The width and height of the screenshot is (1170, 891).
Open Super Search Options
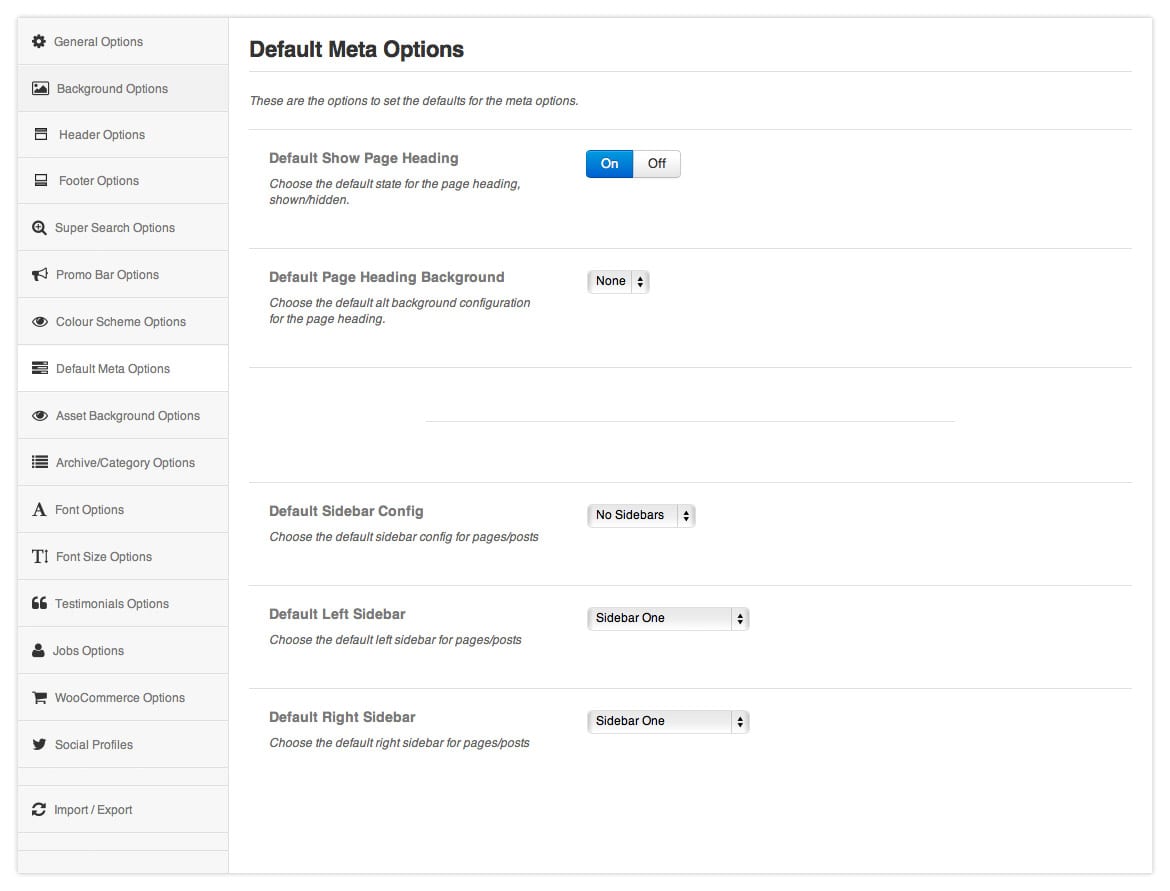pyautogui.click(x=123, y=228)
